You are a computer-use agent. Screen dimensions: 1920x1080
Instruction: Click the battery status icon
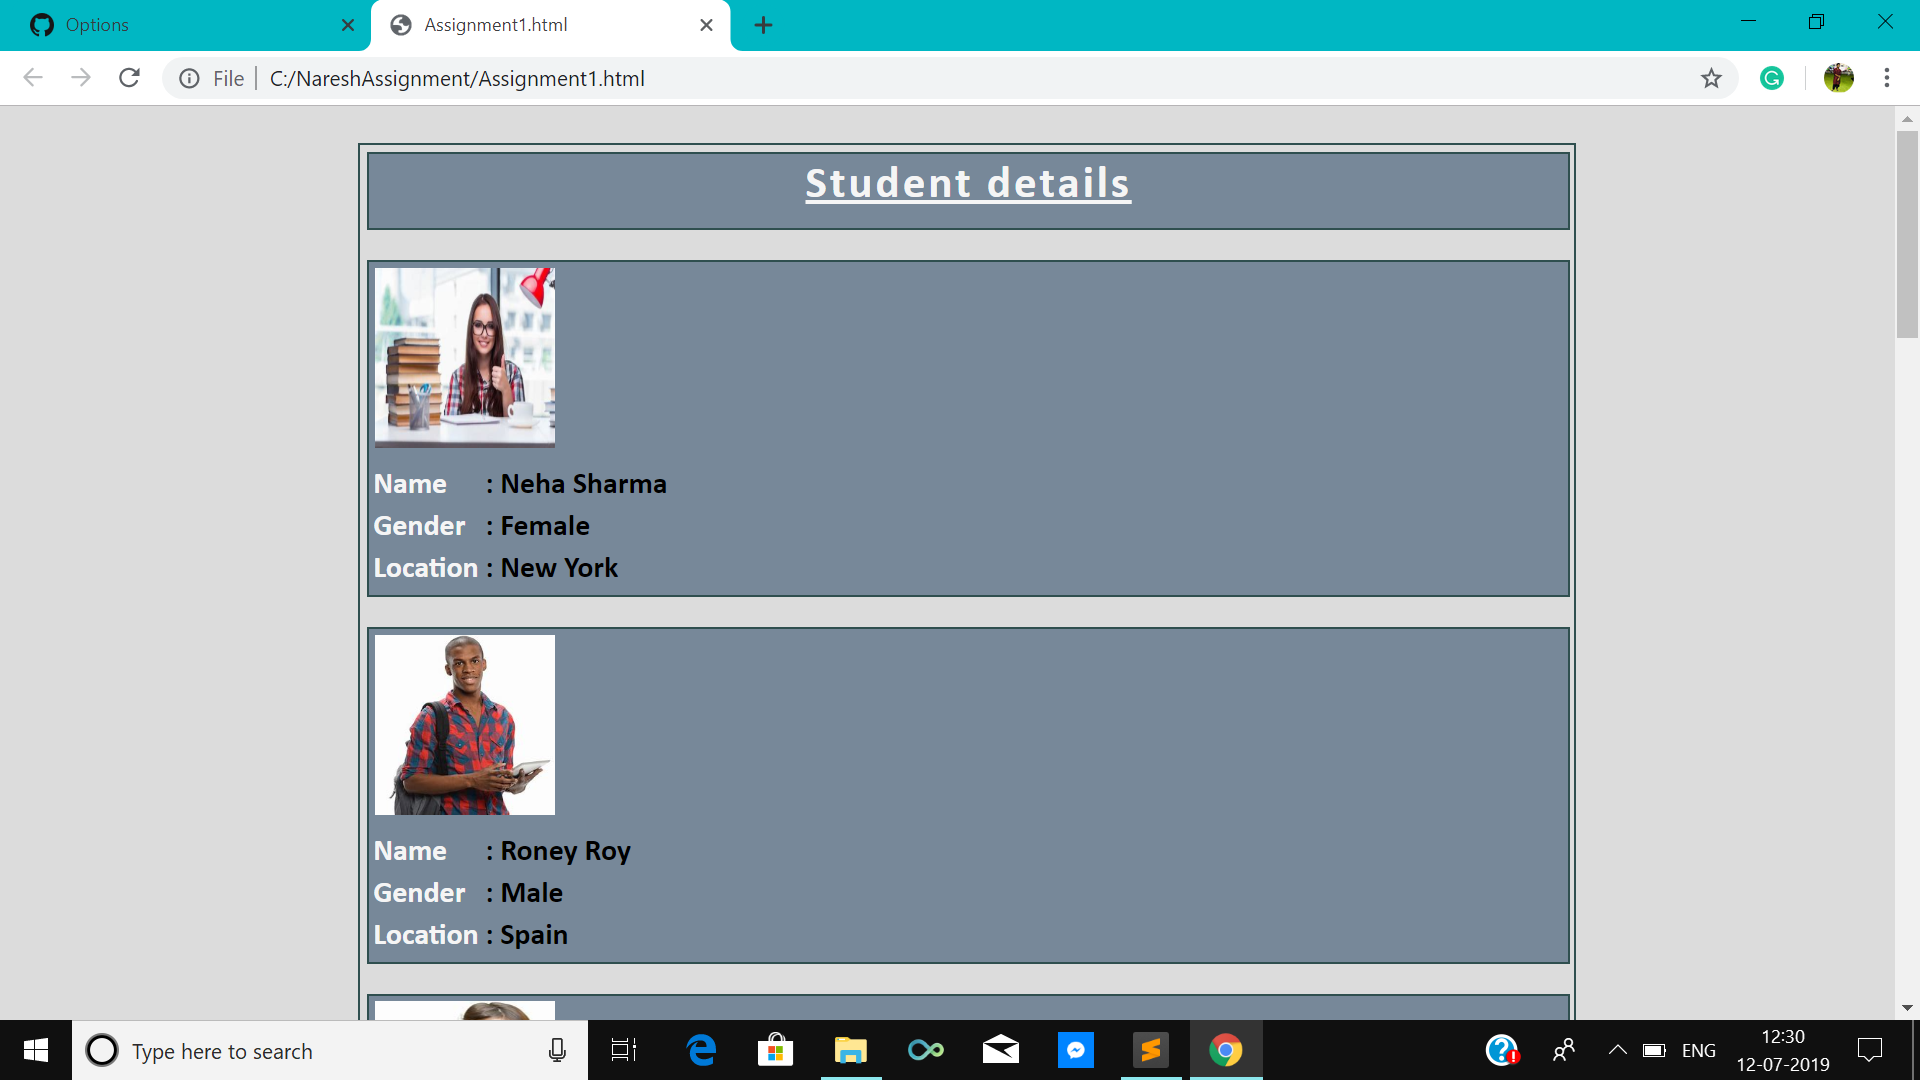[1654, 1050]
